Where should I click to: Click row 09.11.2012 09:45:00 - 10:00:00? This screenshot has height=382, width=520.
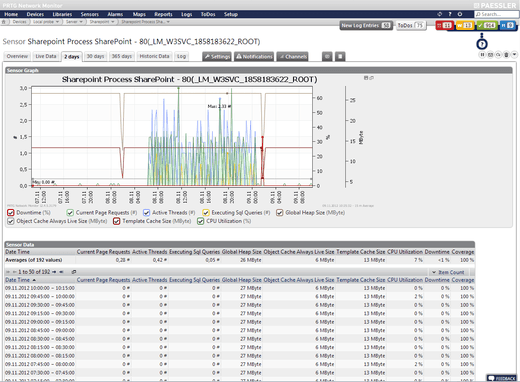click(240, 297)
